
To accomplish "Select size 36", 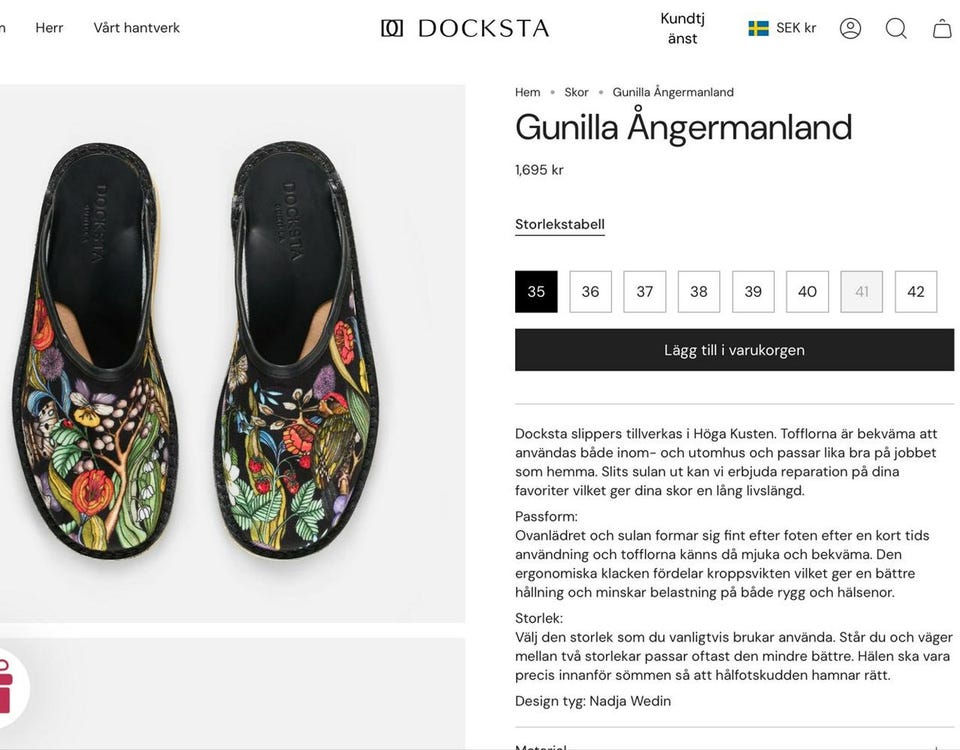I will click(x=591, y=292).
